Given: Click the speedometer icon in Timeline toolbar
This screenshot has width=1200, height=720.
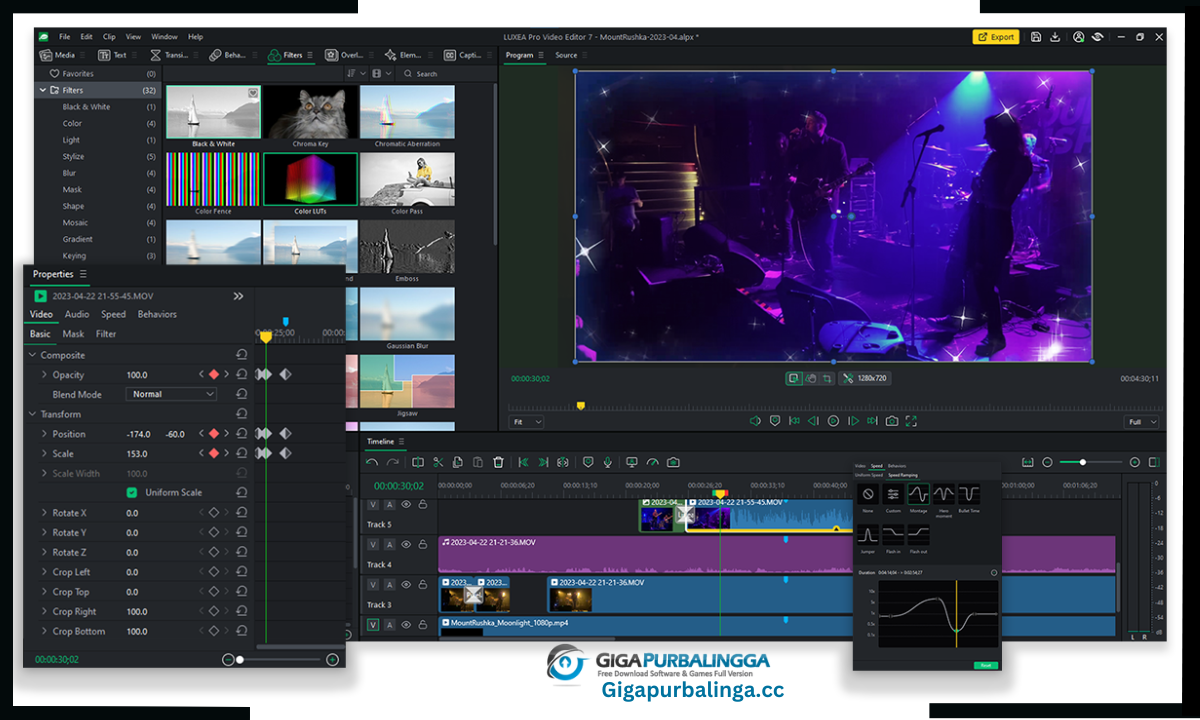Looking at the screenshot, I should [653, 462].
